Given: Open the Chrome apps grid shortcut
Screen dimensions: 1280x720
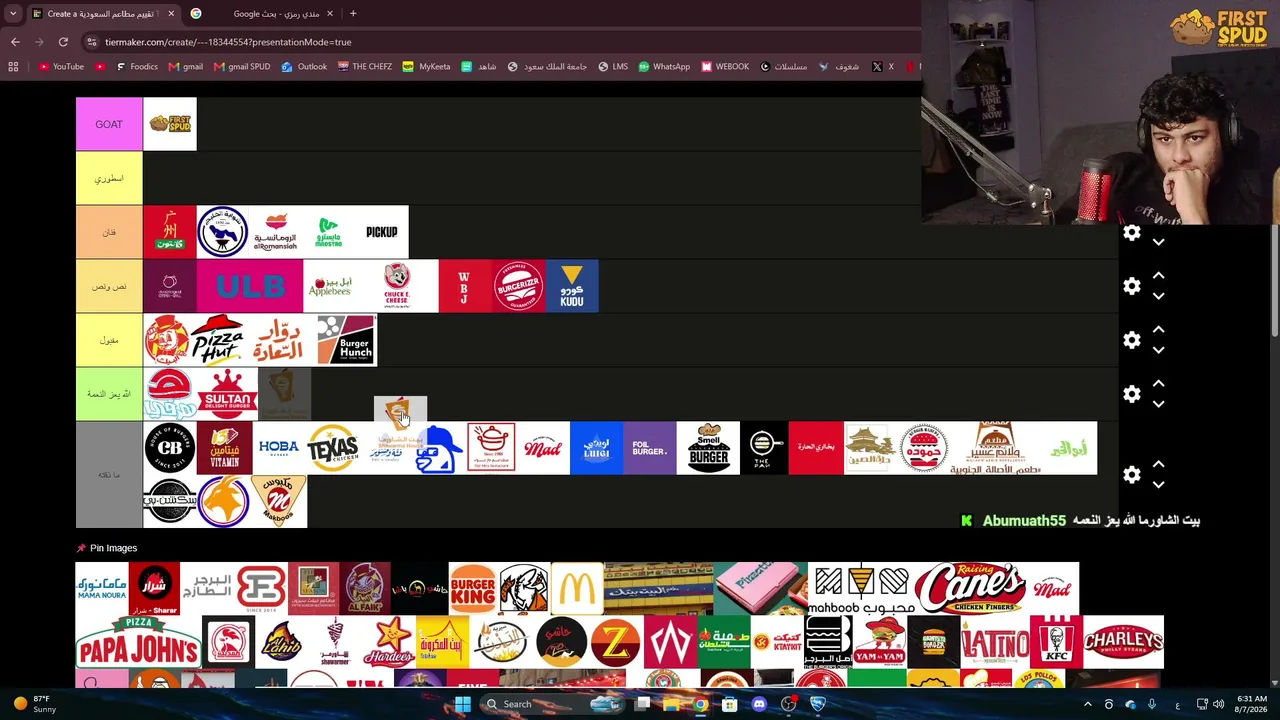Looking at the screenshot, I should coord(13,67).
